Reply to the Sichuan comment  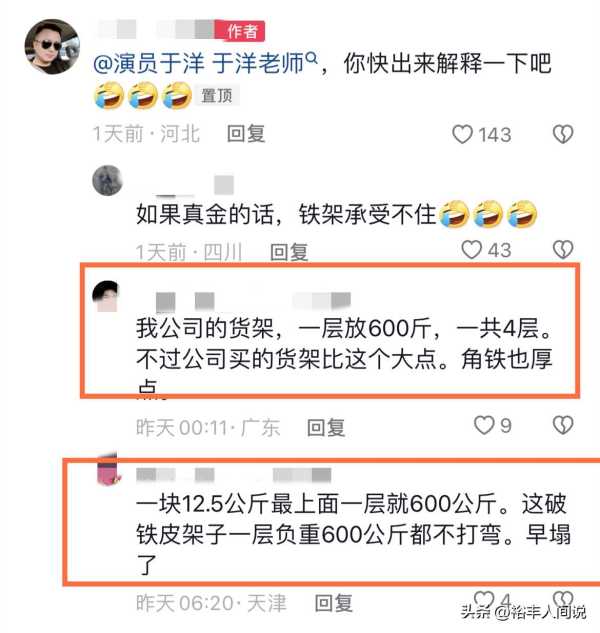289,252
